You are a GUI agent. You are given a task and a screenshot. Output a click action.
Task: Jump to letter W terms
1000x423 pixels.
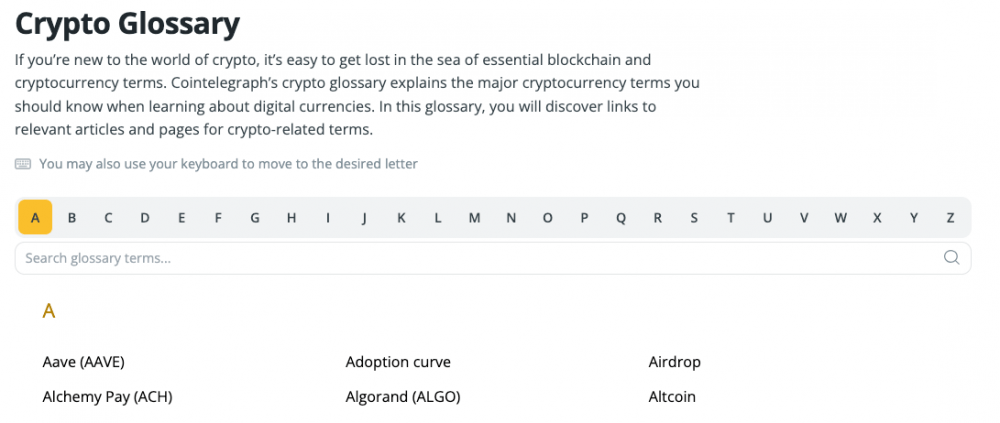pos(841,218)
